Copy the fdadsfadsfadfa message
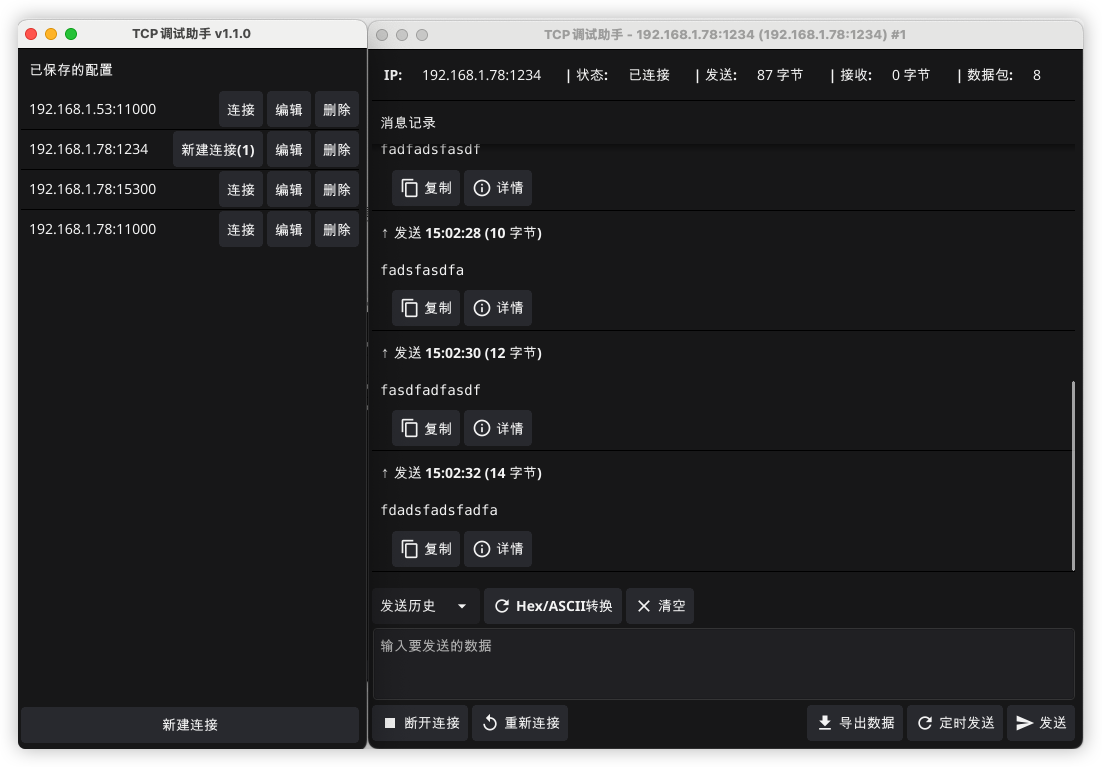Image resolution: width=1102 pixels, height=767 pixels. 426,548
